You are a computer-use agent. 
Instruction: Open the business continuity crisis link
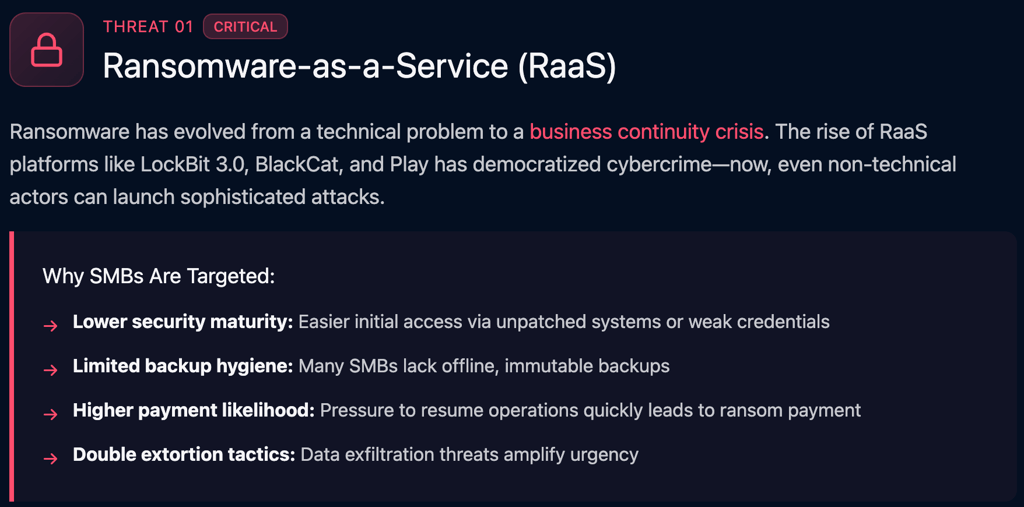[x=646, y=132]
